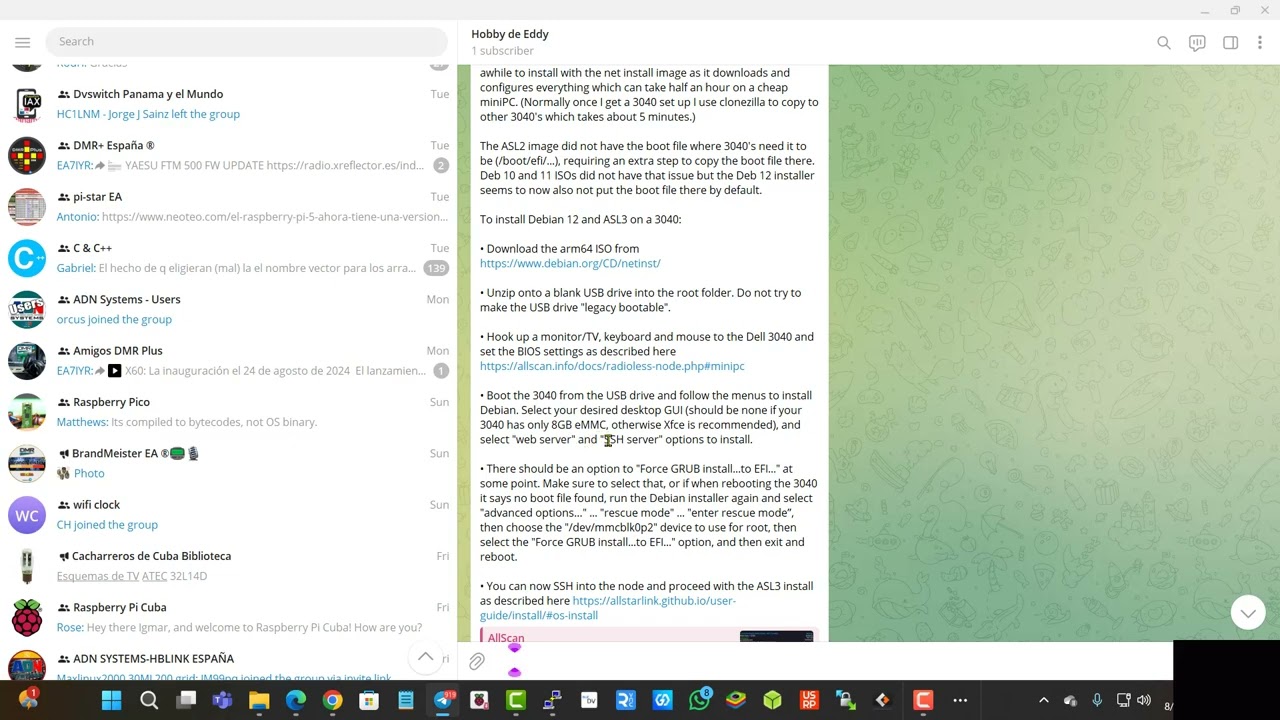Viewport: 1280px width, 720px height.
Task: Open Raspberry Pi Imager taskbar icon
Action: [x=479, y=700]
